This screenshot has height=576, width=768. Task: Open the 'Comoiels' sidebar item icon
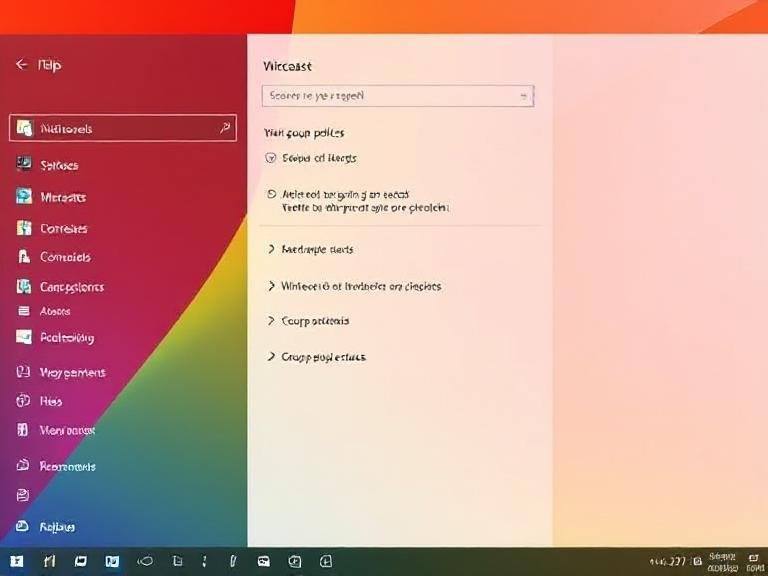point(24,256)
